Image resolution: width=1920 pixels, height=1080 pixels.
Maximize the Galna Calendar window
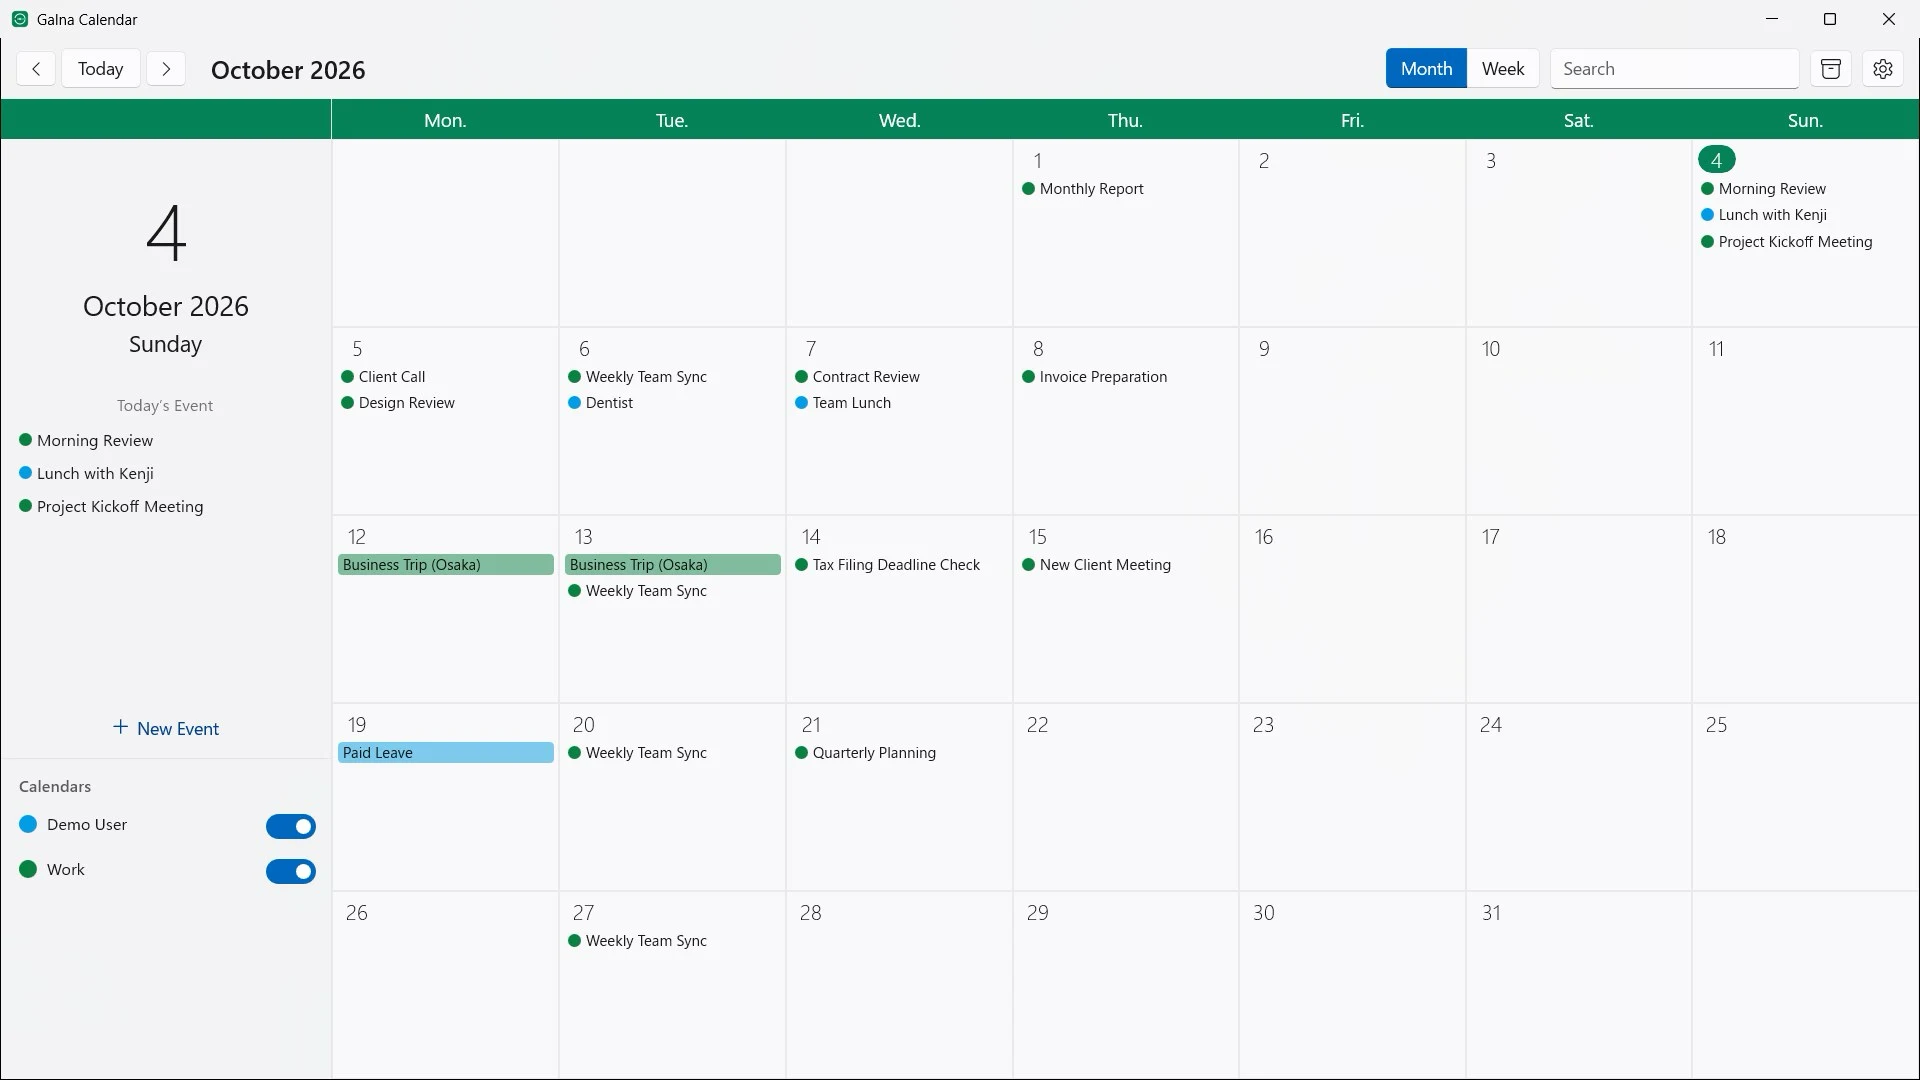(1830, 19)
